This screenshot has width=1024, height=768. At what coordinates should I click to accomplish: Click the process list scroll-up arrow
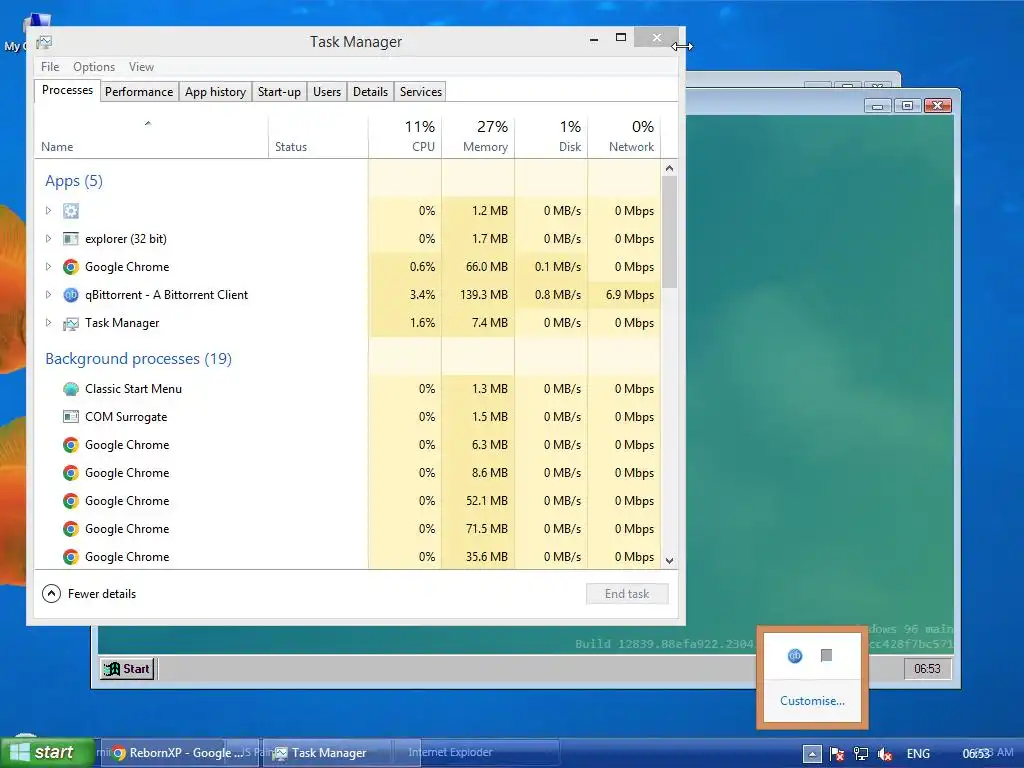(x=669, y=168)
